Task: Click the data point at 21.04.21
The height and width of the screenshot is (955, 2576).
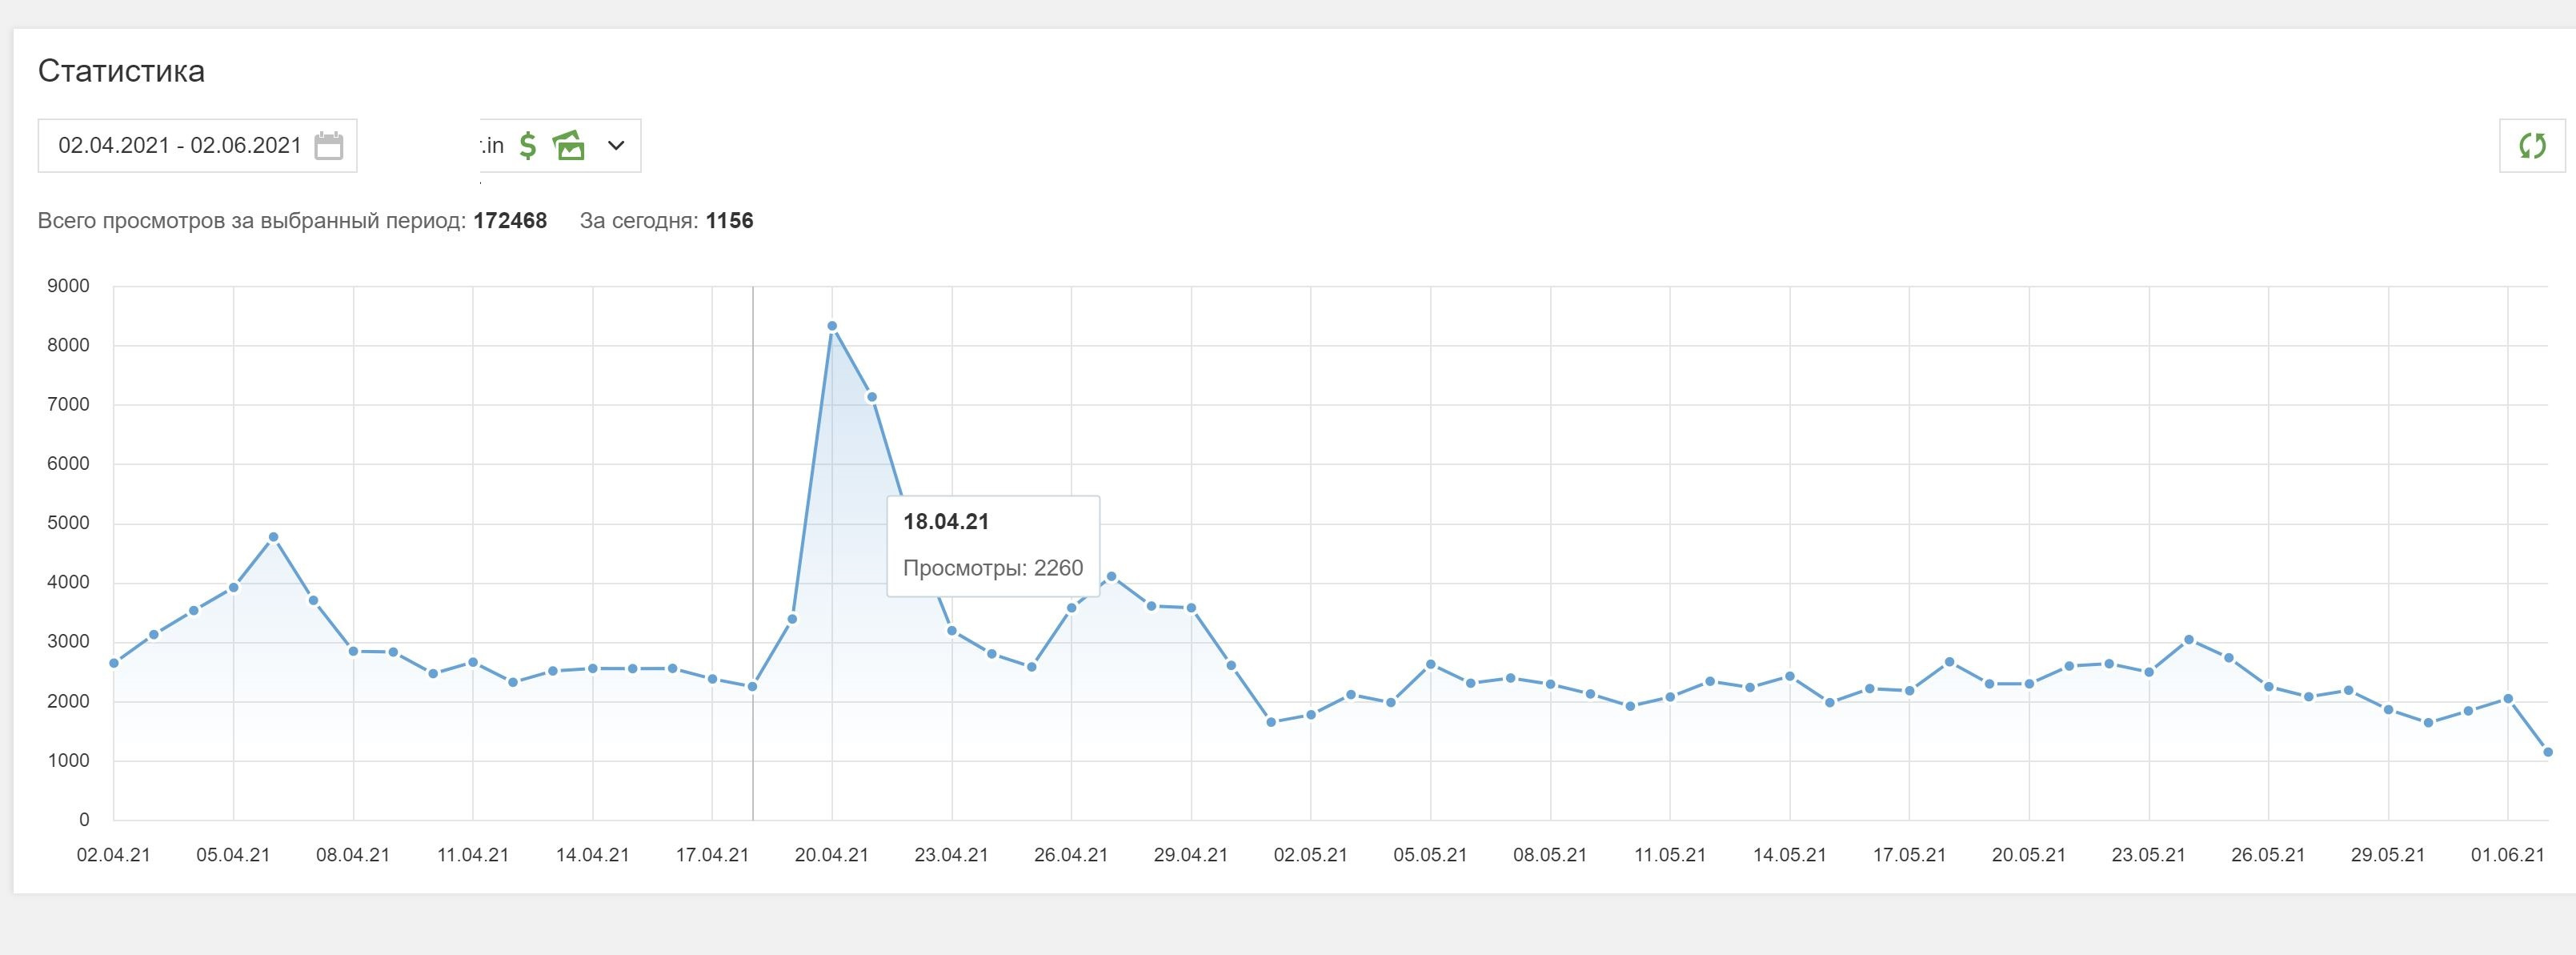Action: click(x=872, y=397)
